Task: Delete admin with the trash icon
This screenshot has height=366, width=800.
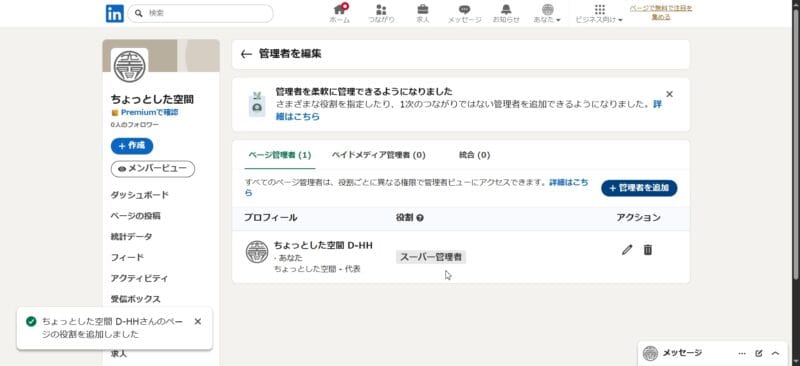Action: [647, 250]
